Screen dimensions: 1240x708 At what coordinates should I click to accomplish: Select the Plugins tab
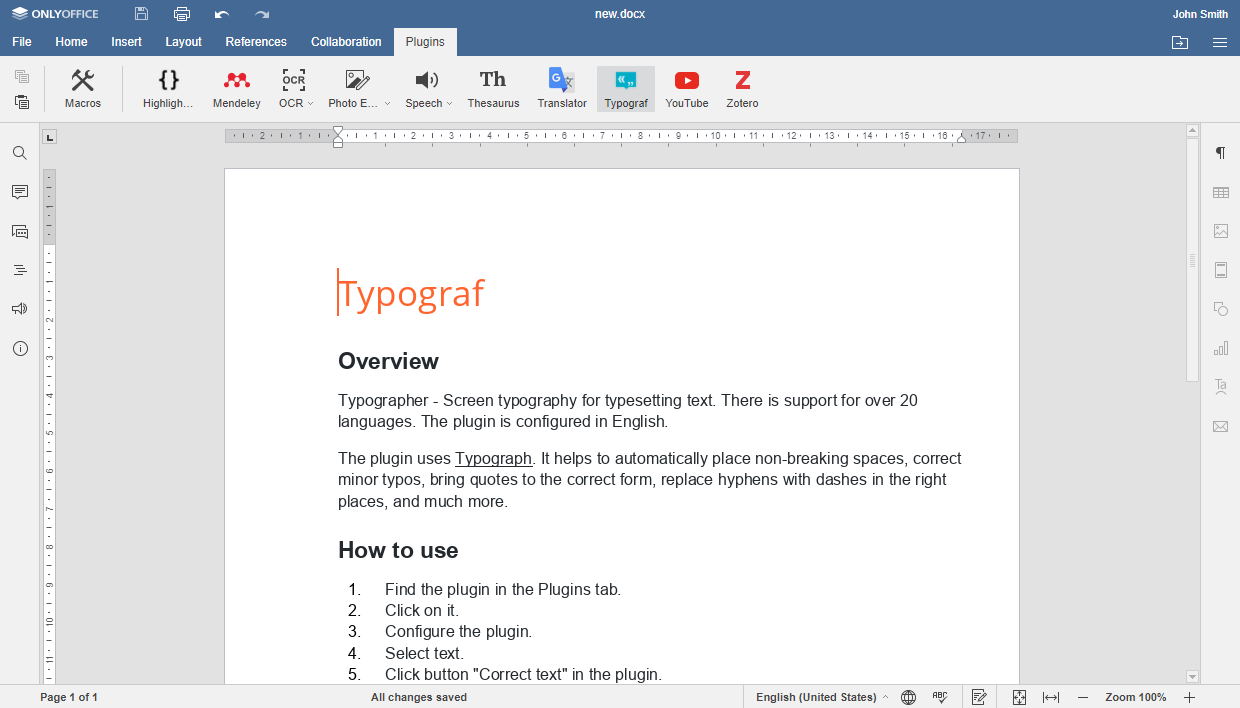(425, 42)
